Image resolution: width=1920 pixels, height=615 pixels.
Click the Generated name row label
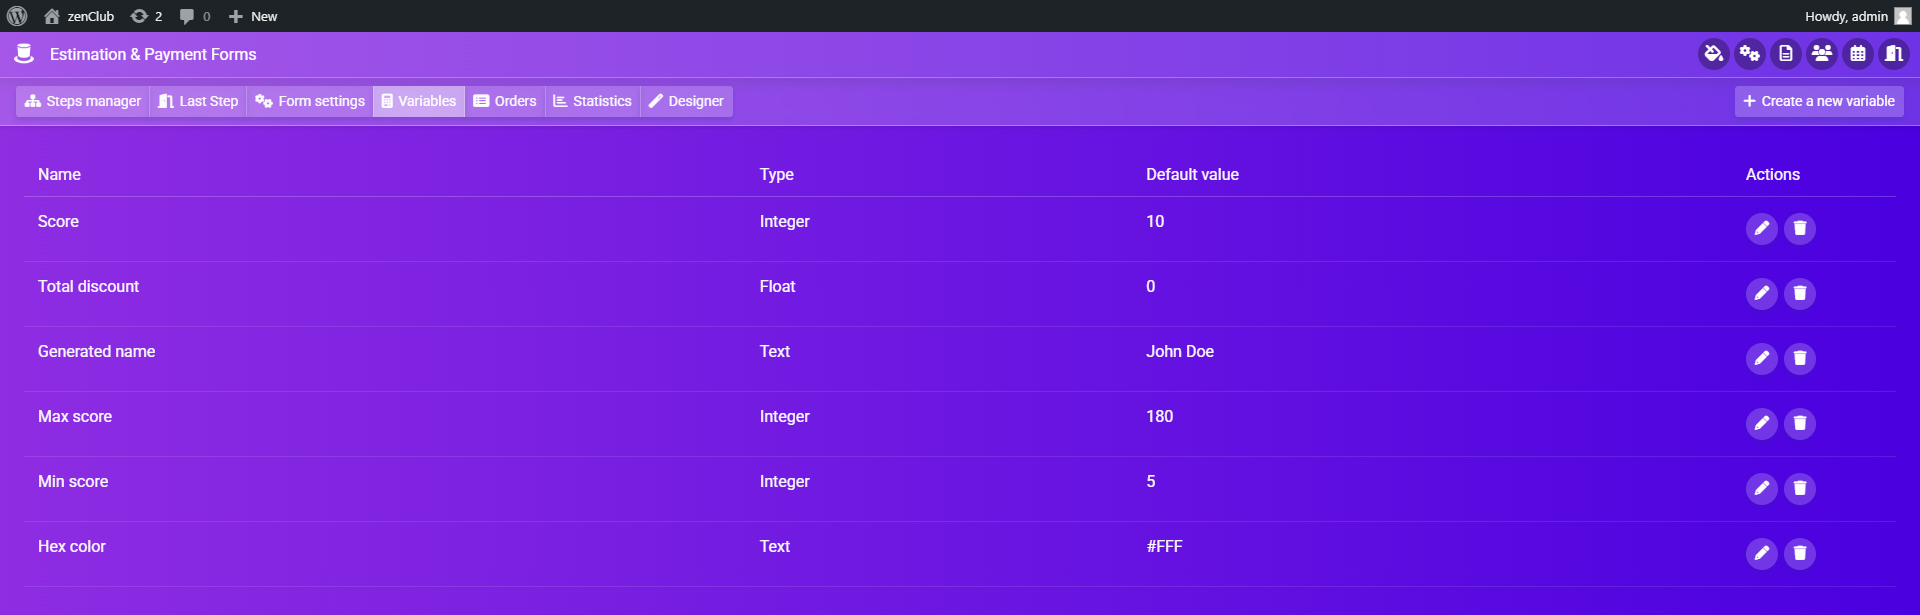pyautogui.click(x=97, y=352)
